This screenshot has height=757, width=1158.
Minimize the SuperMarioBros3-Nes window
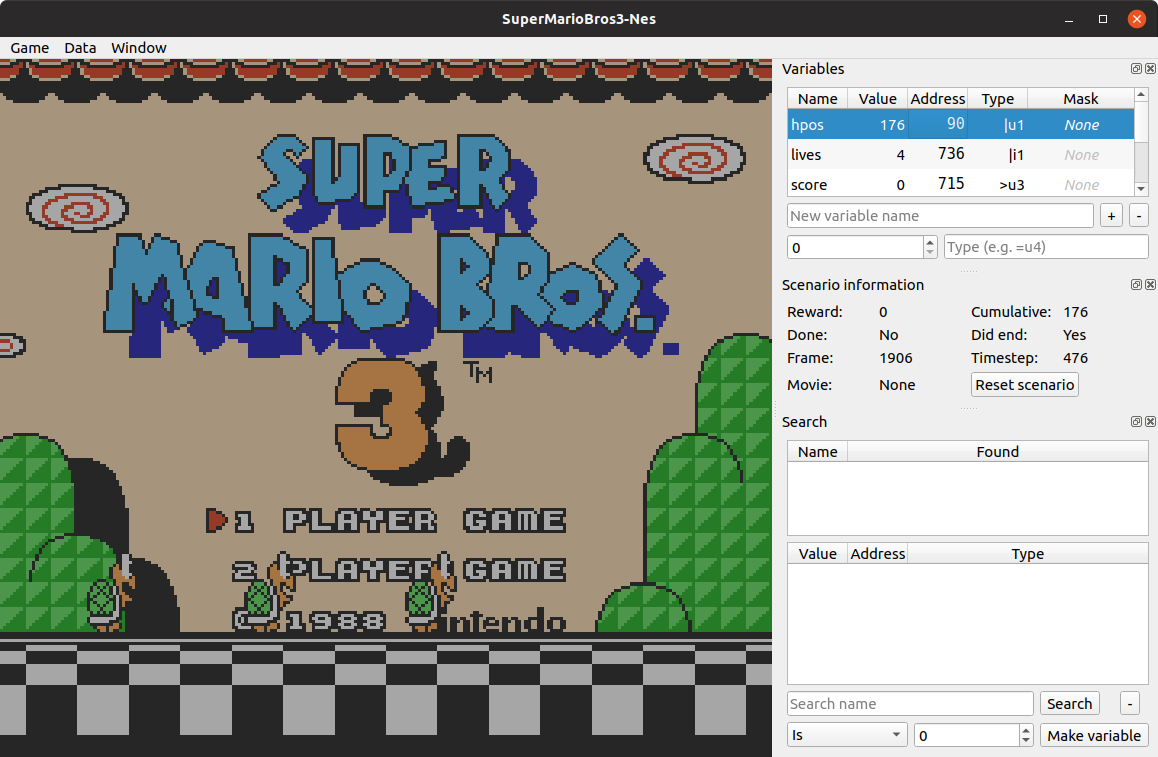1069,19
